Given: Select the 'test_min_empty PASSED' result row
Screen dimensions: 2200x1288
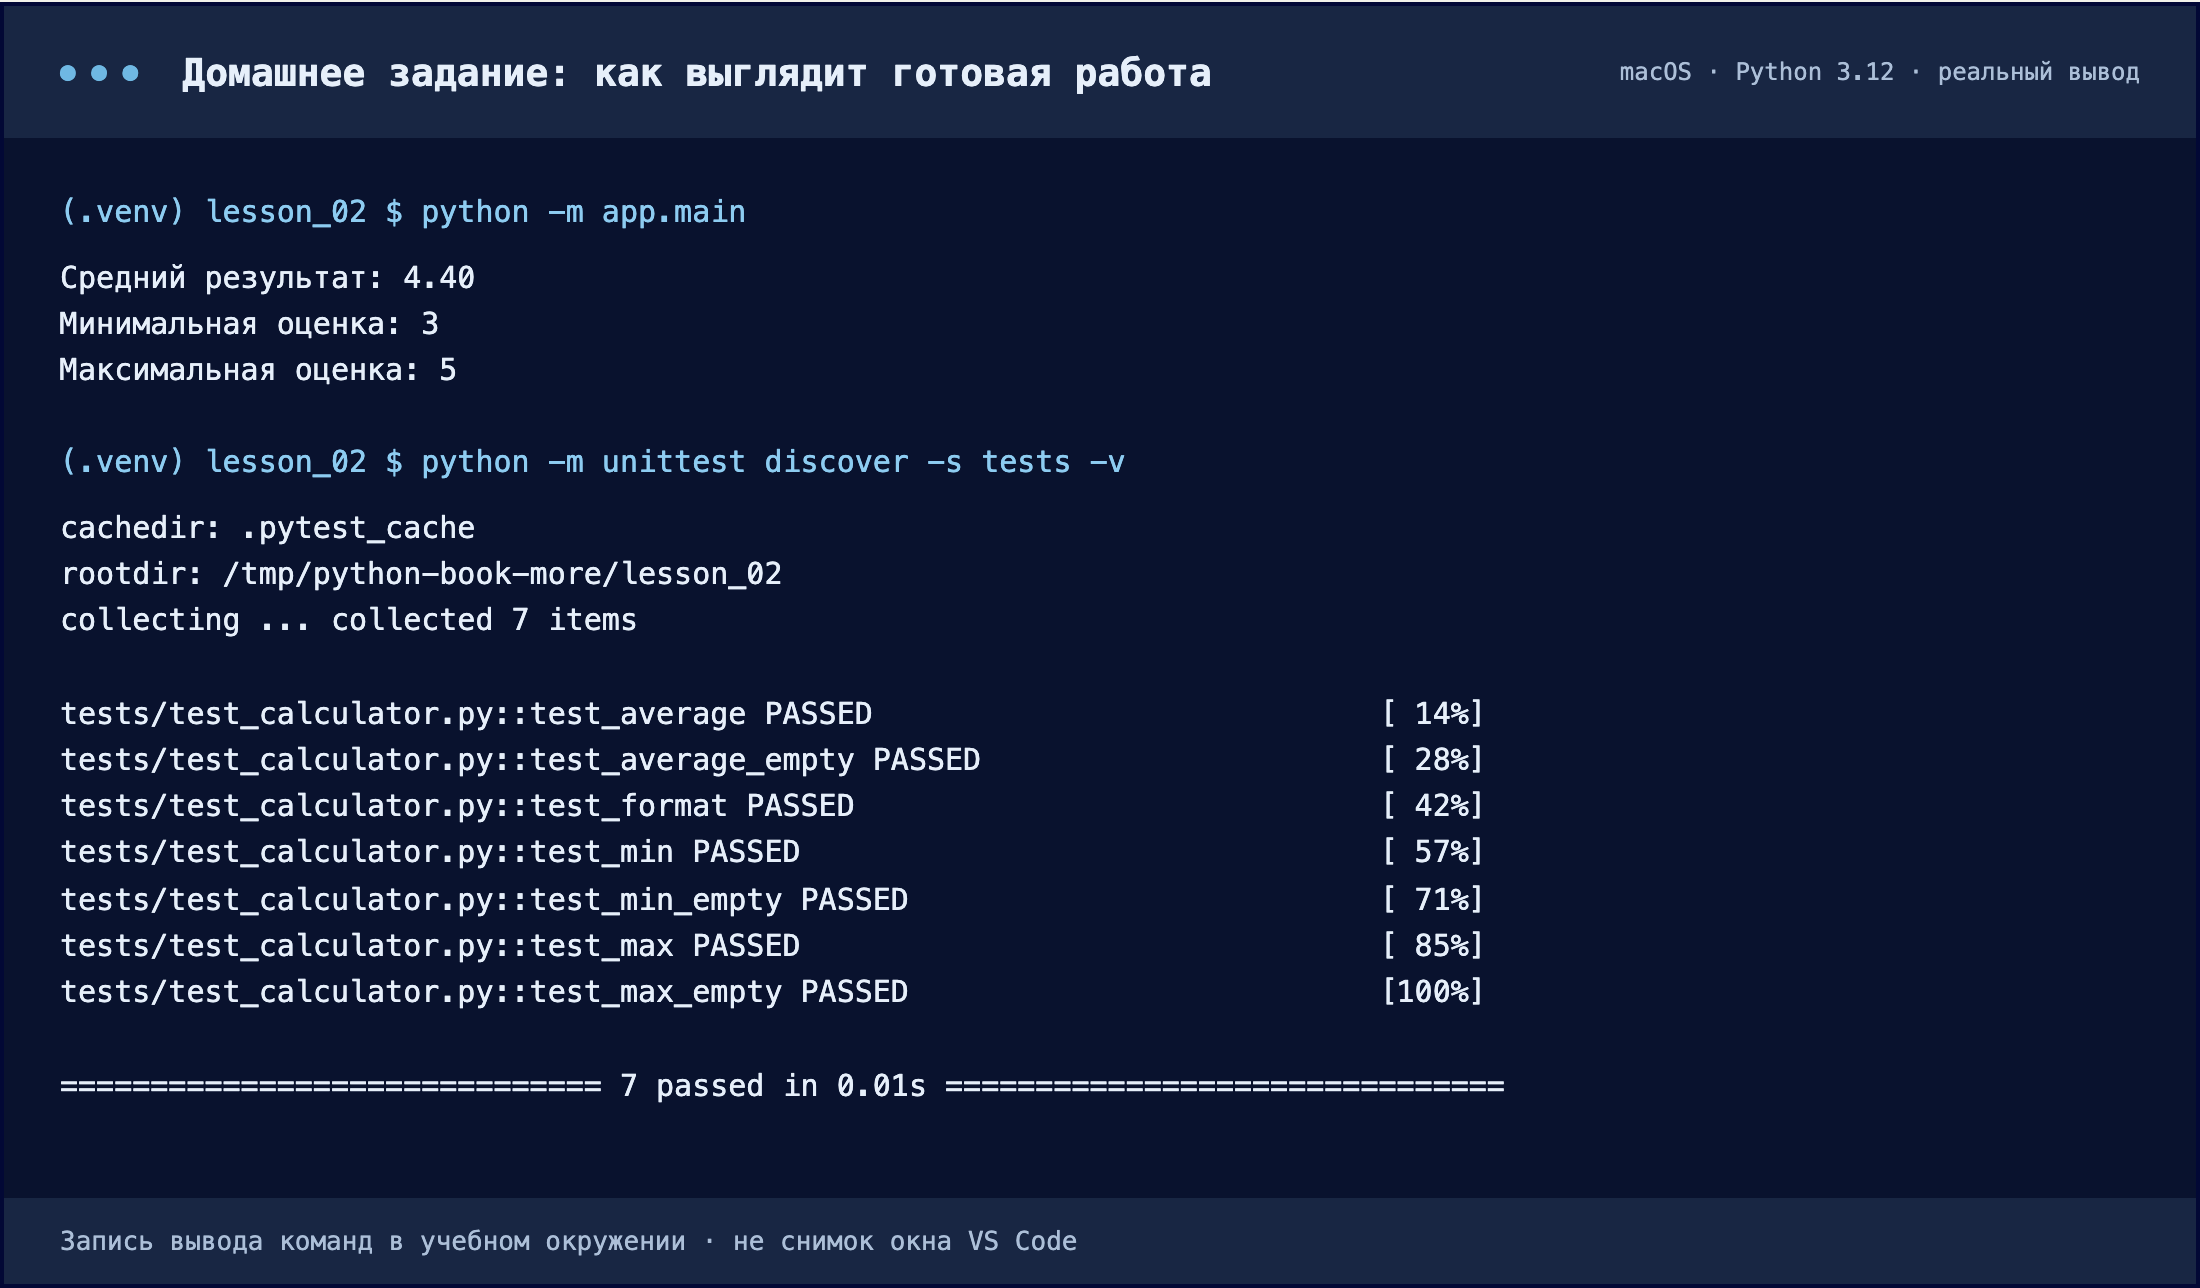Looking at the screenshot, I should (x=772, y=900).
